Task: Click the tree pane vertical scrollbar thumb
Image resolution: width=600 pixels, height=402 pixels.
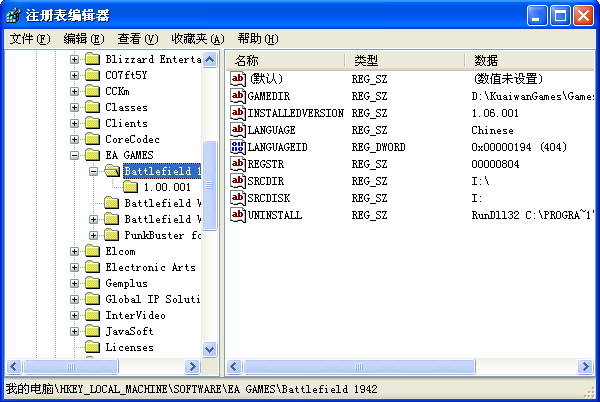Action: coord(210,186)
